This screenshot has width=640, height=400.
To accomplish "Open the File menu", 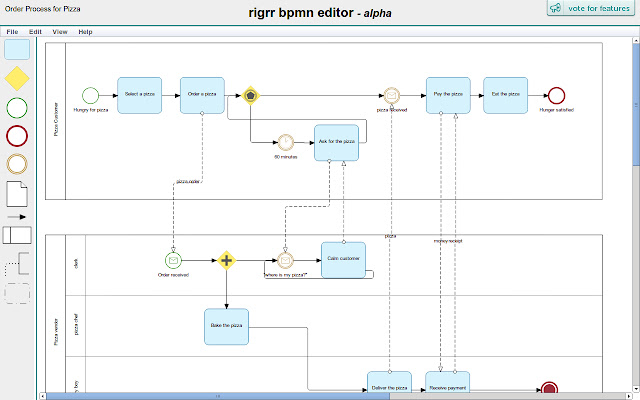I will click(x=12, y=32).
